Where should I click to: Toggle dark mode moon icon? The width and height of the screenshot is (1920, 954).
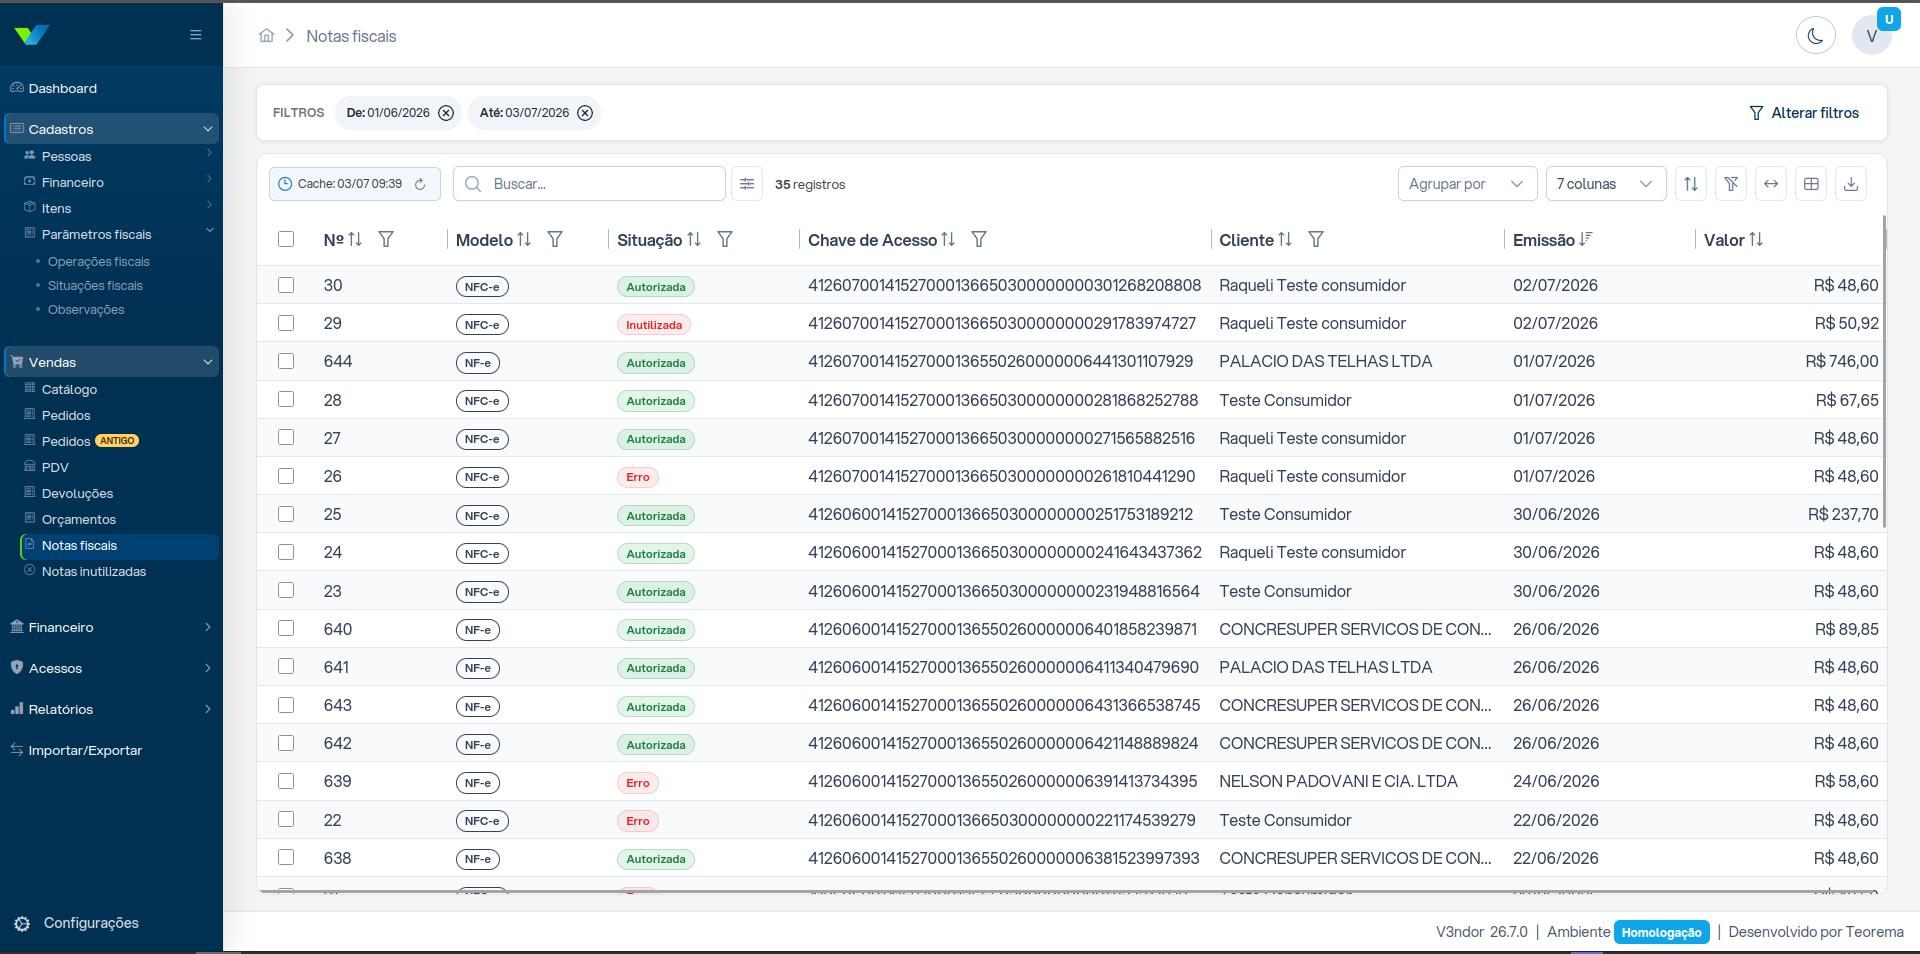(1815, 36)
